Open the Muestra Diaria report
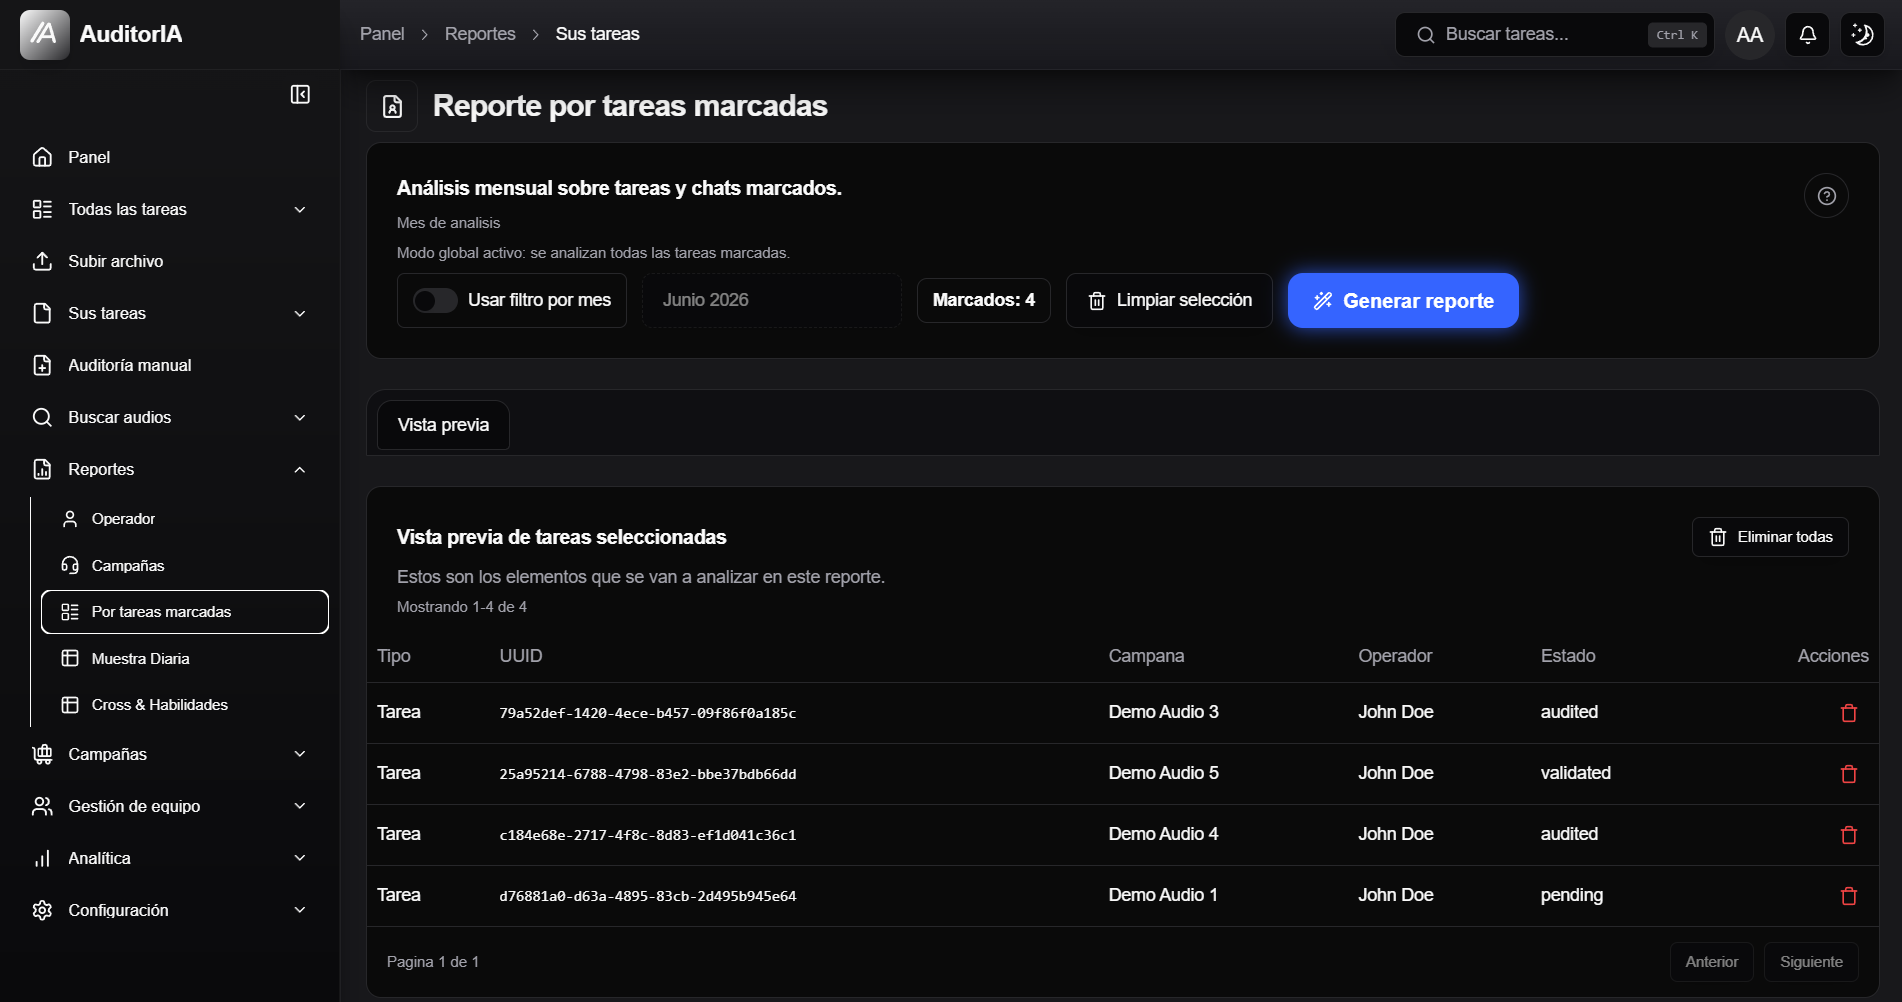The width and height of the screenshot is (1902, 1002). coord(185,658)
